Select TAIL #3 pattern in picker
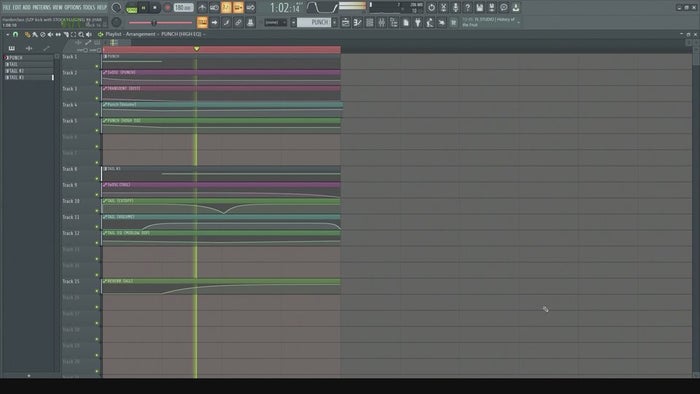The width and height of the screenshot is (700, 394). click(29, 77)
